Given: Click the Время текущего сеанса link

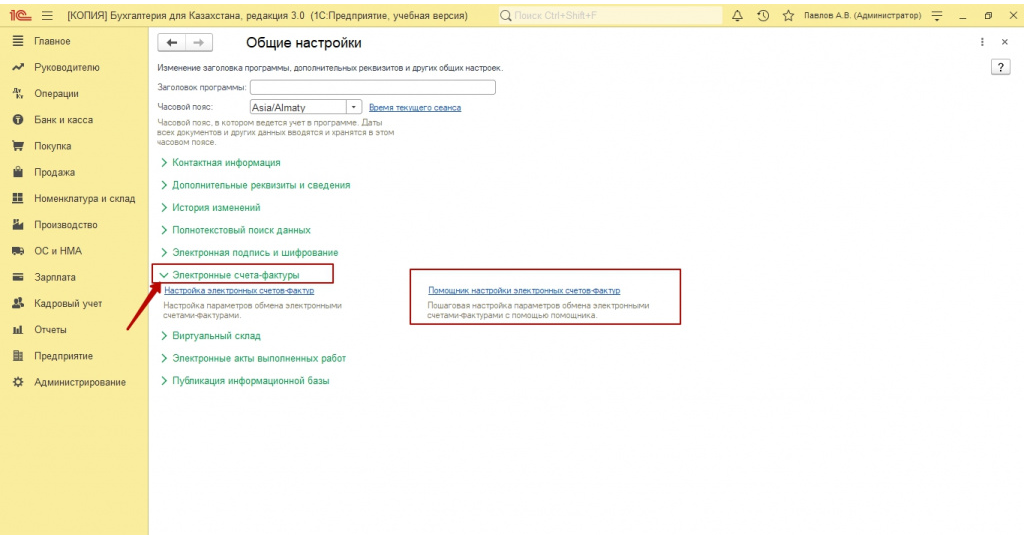Looking at the screenshot, I should tap(415, 108).
